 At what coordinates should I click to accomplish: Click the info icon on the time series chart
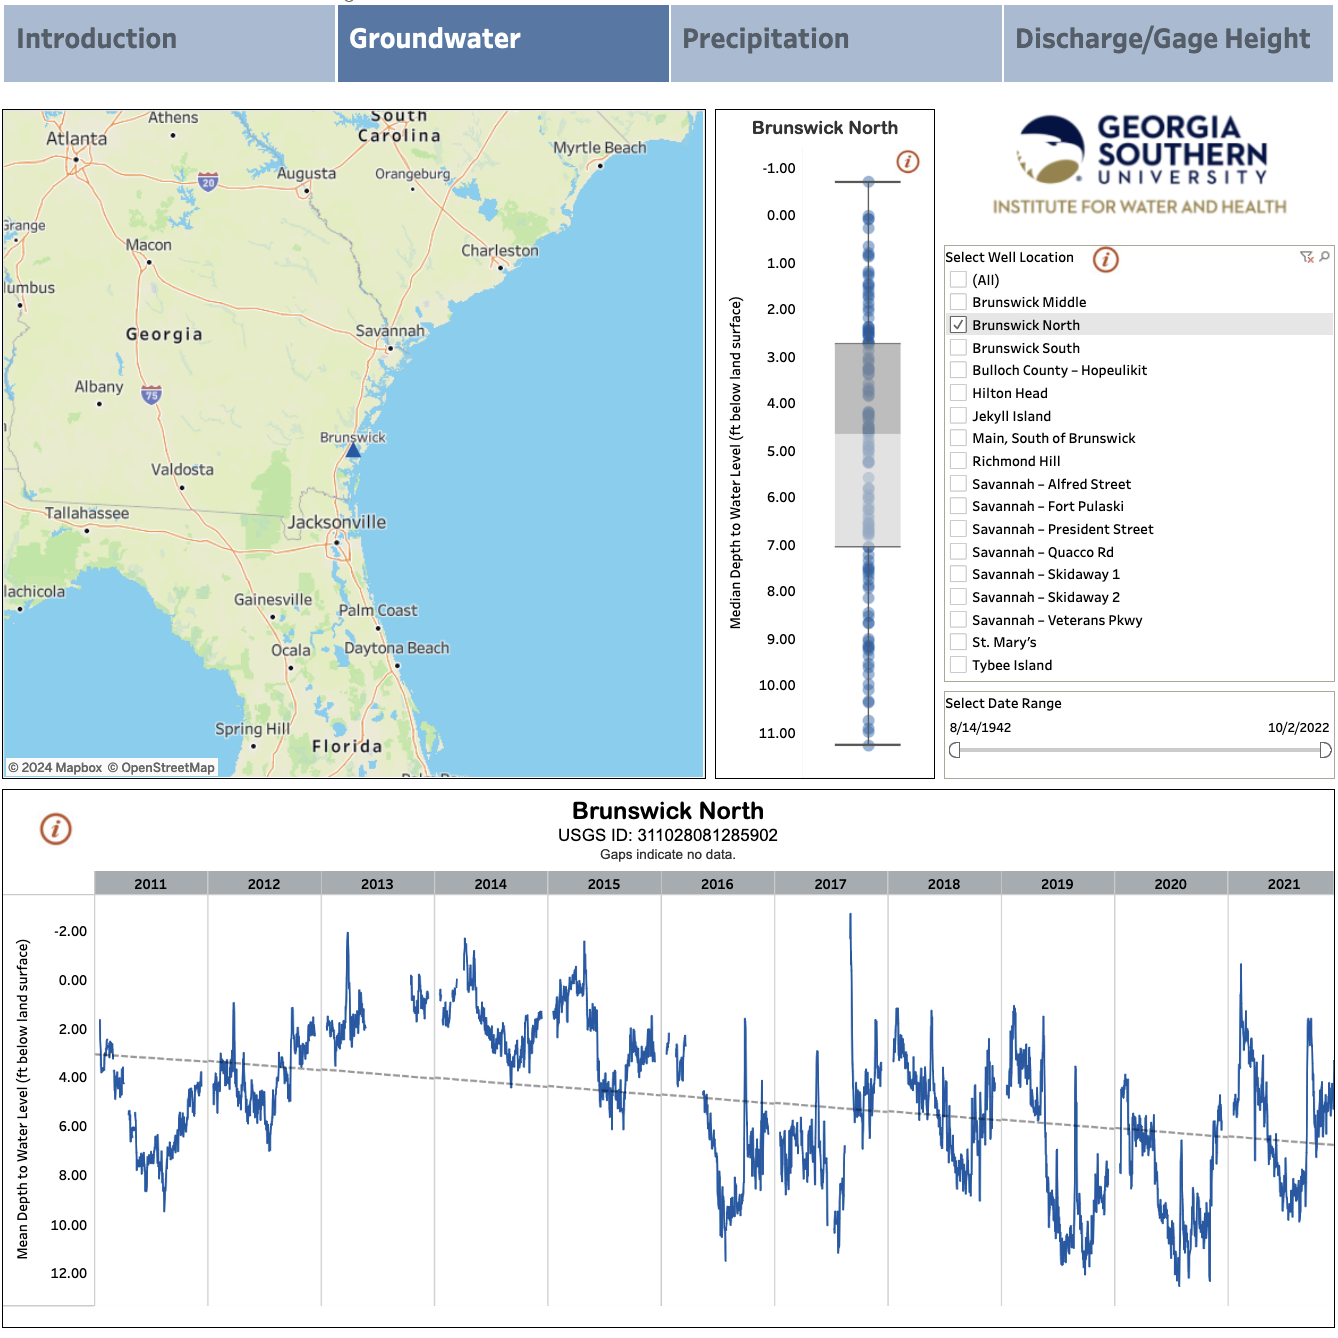point(55,828)
